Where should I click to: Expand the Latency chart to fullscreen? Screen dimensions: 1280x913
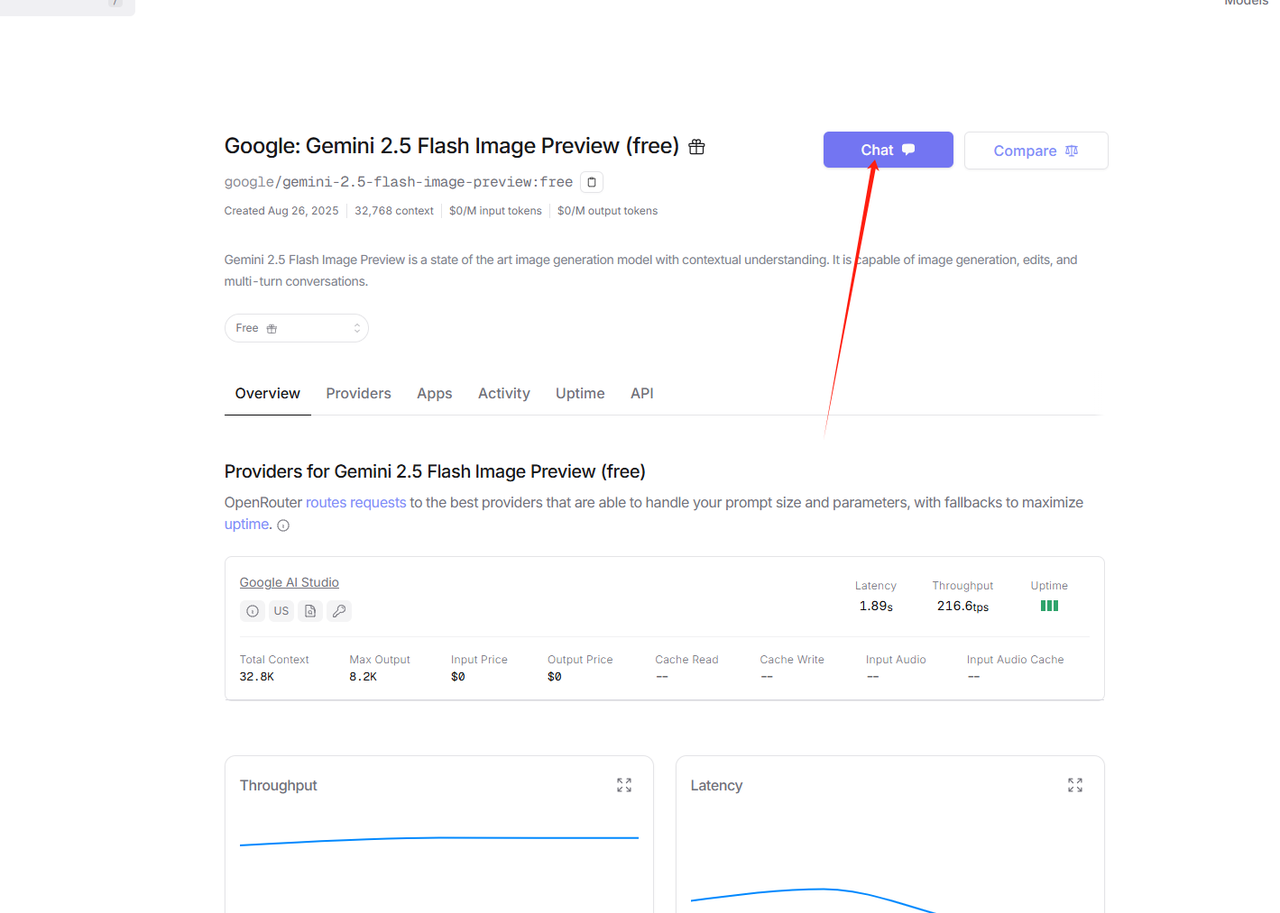[x=1075, y=785]
